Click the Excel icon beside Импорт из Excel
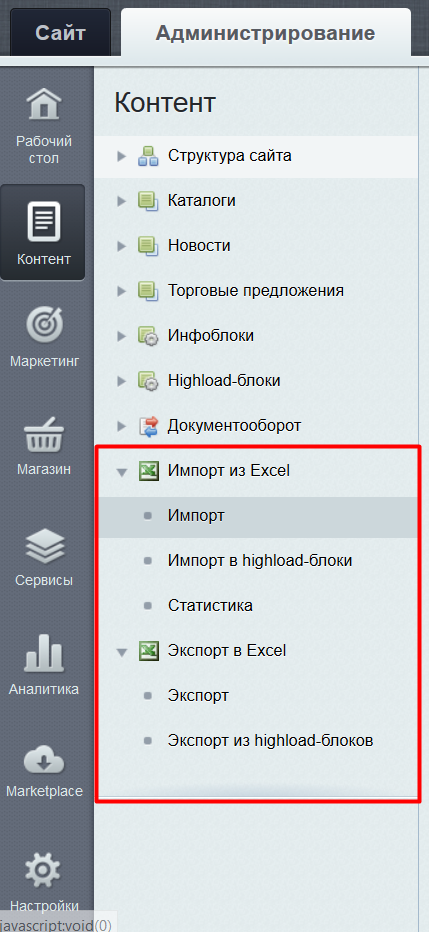This screenshot has height=932, width=429. [x=148, y=471]
